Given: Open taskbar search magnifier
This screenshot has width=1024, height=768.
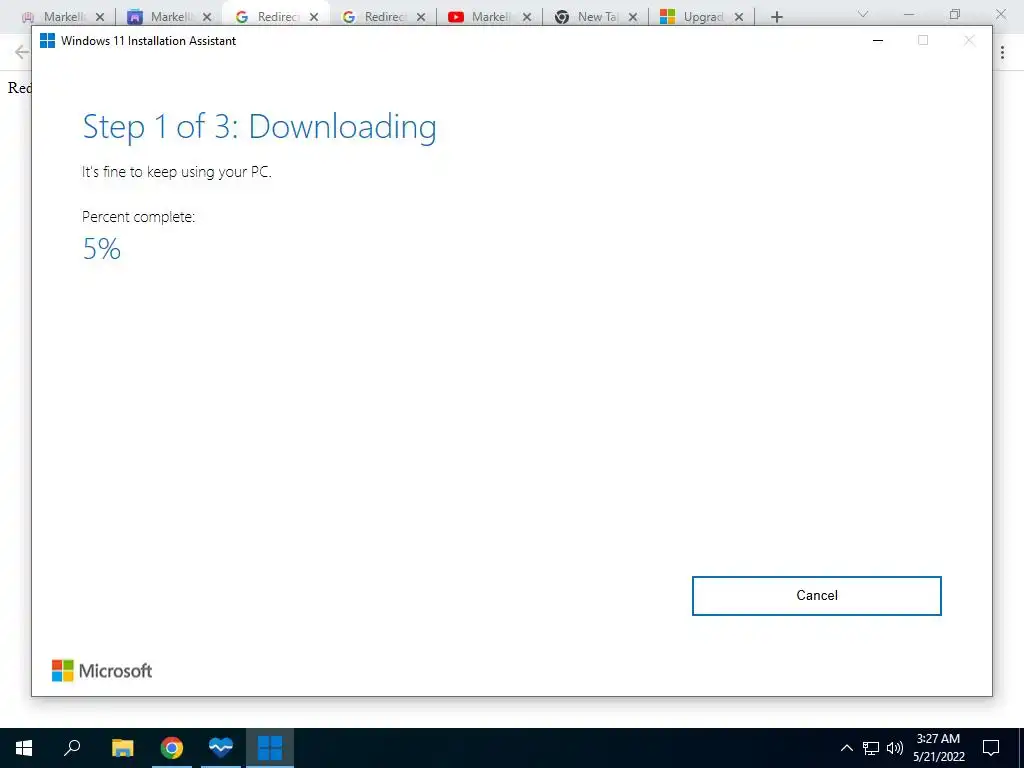Looking at the screenshot, I should pyautogui.click(x=72, y=748).
